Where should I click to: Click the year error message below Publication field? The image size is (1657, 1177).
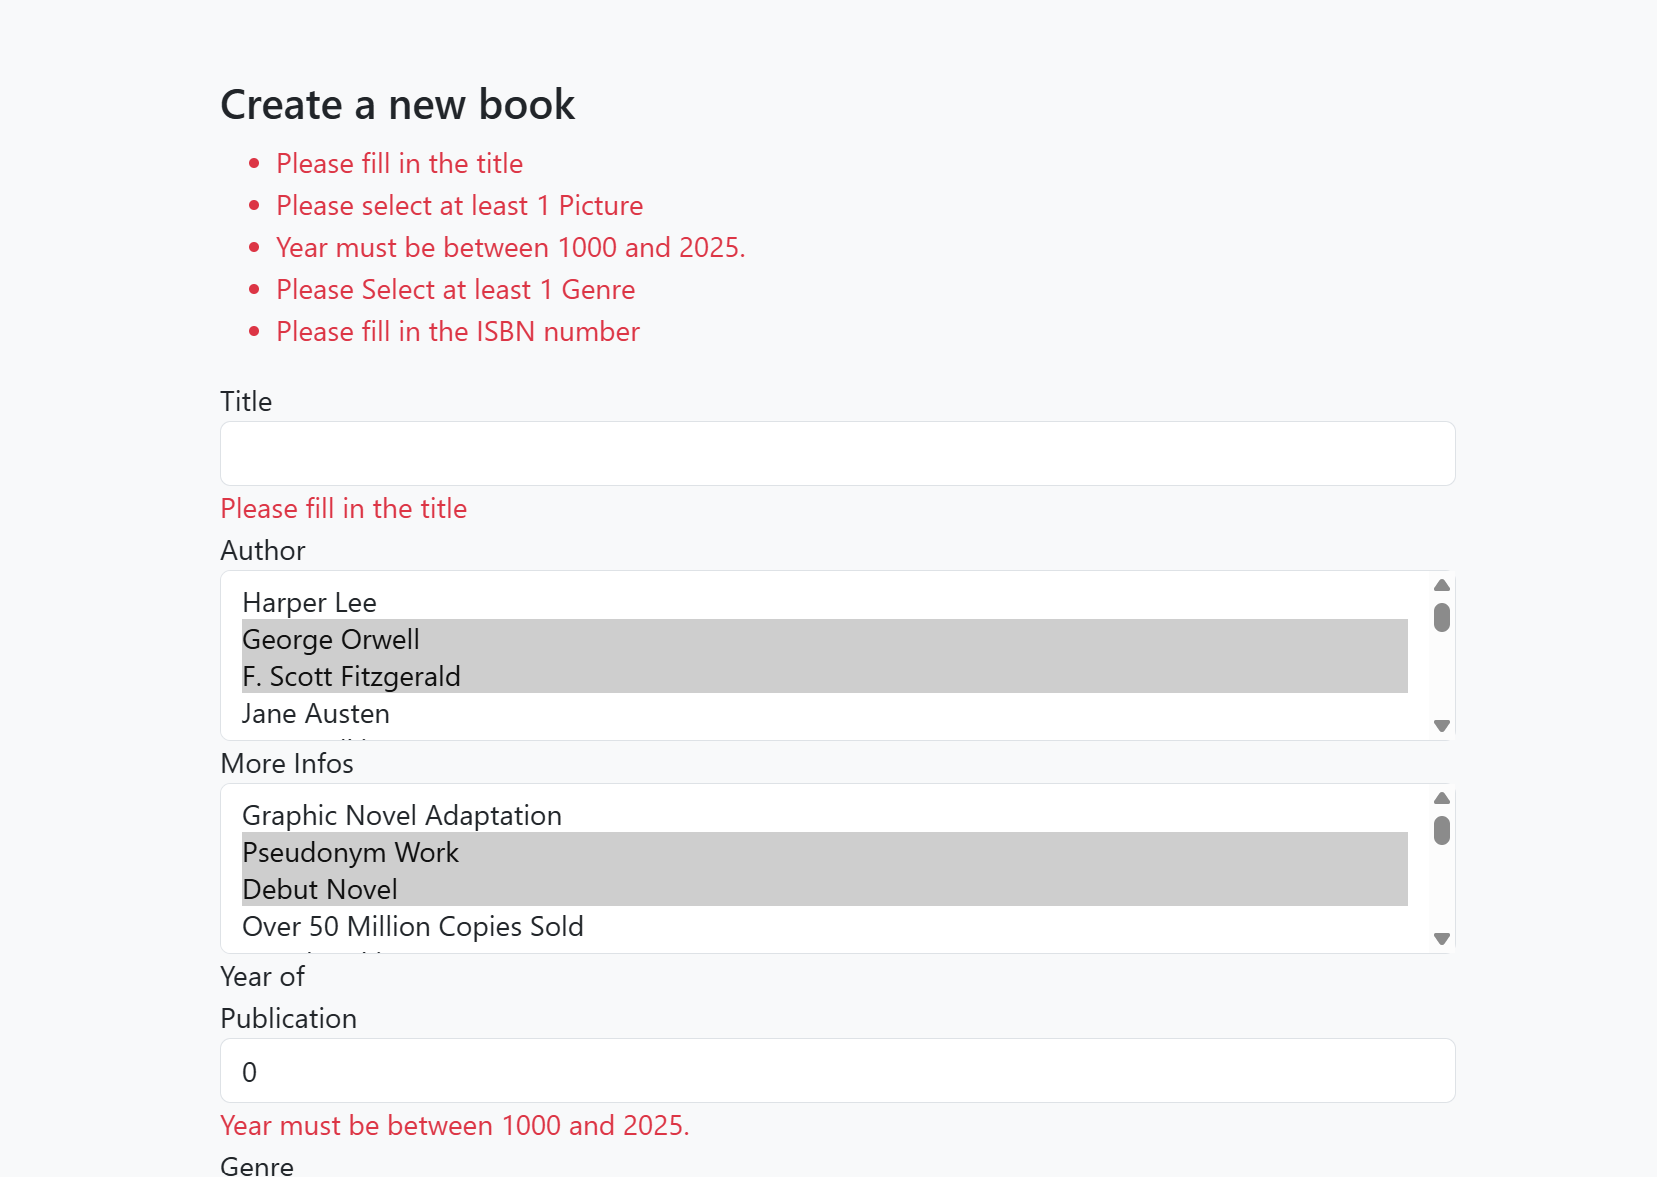[x=455, y=1125]
